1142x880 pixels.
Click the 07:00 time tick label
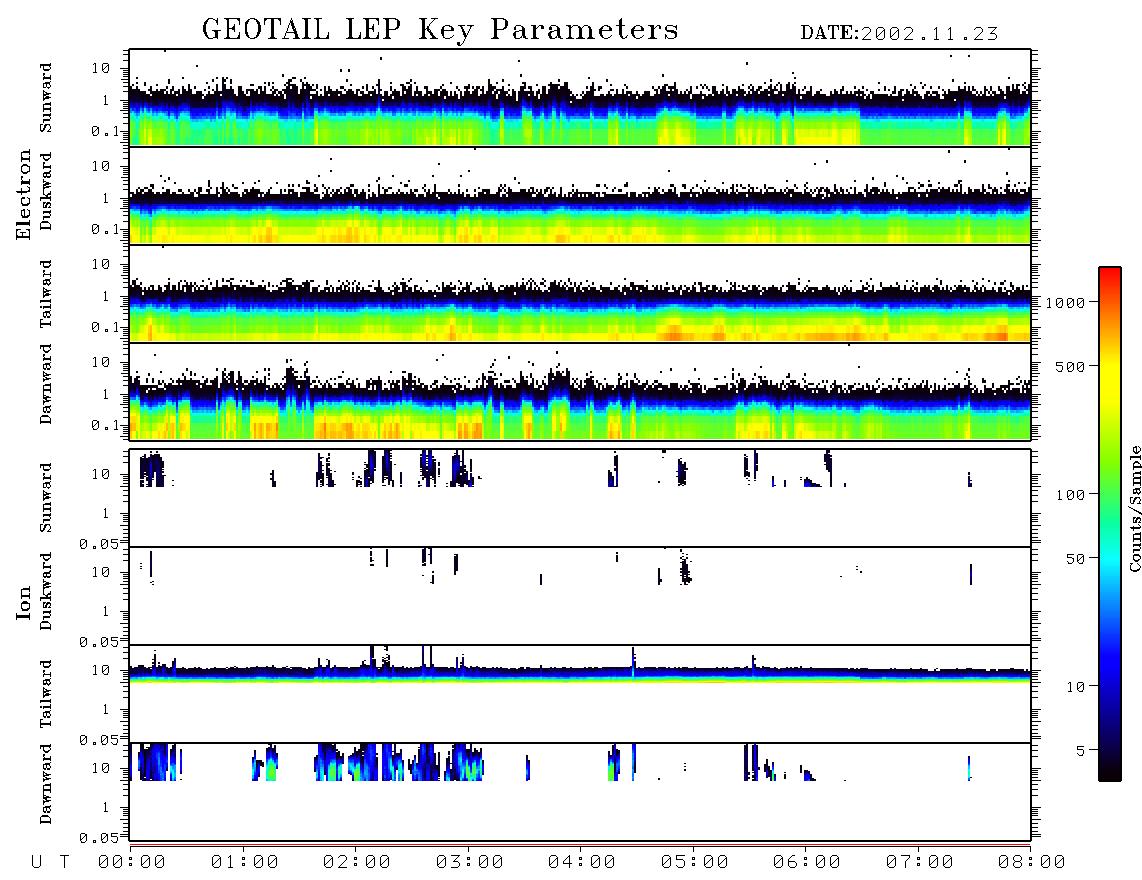coord(920,863)
